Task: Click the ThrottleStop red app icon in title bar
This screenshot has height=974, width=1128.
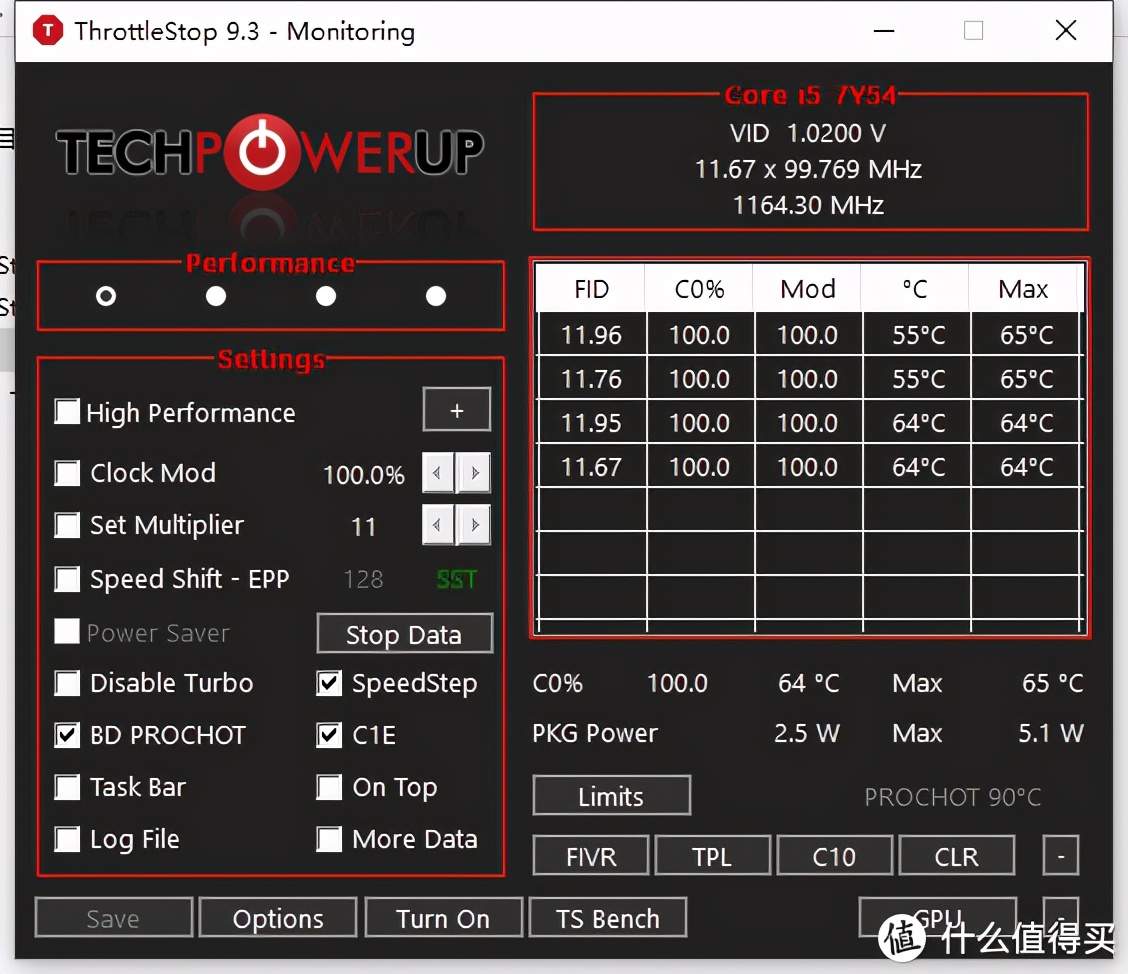Action: 48,30
